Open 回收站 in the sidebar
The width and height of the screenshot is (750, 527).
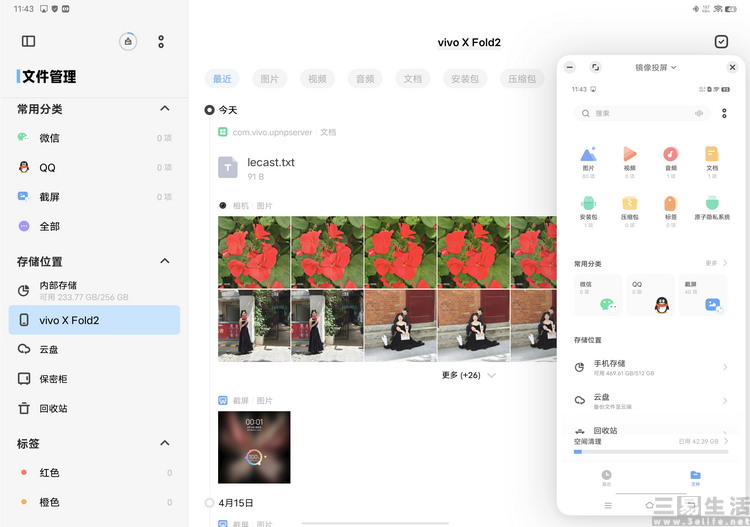point(94,408)
